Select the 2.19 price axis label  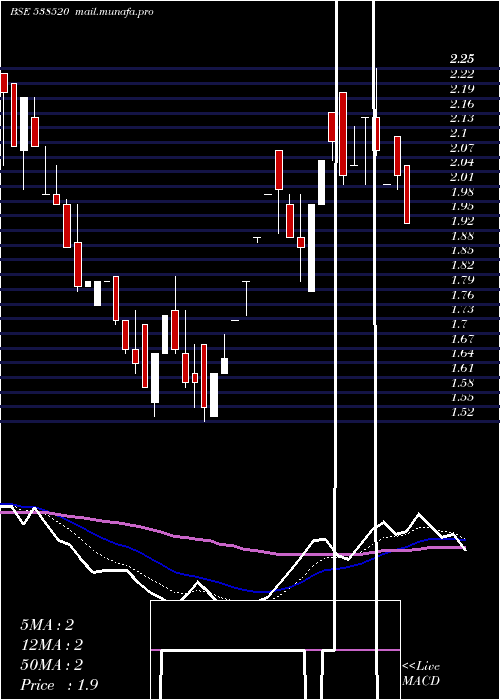(462, 88)
